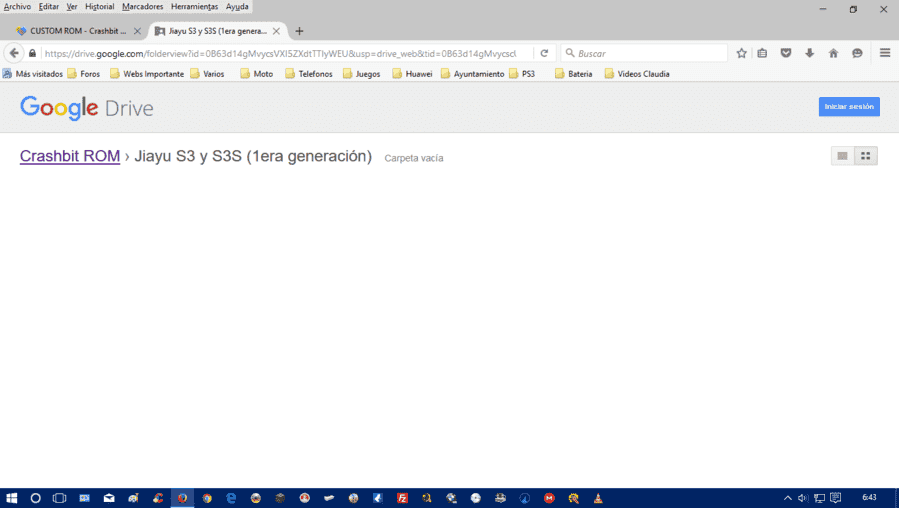Switch to list view in Drive

tap(842, 156)
